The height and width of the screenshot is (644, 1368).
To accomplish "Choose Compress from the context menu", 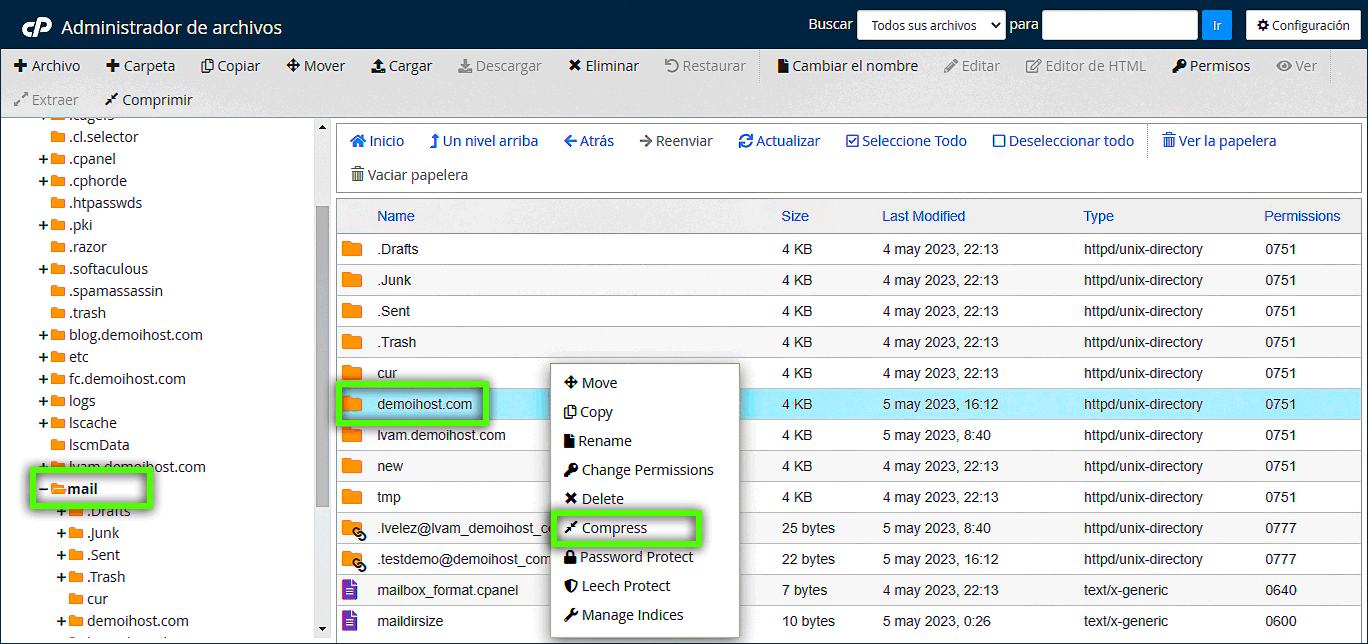I will 614,528.
